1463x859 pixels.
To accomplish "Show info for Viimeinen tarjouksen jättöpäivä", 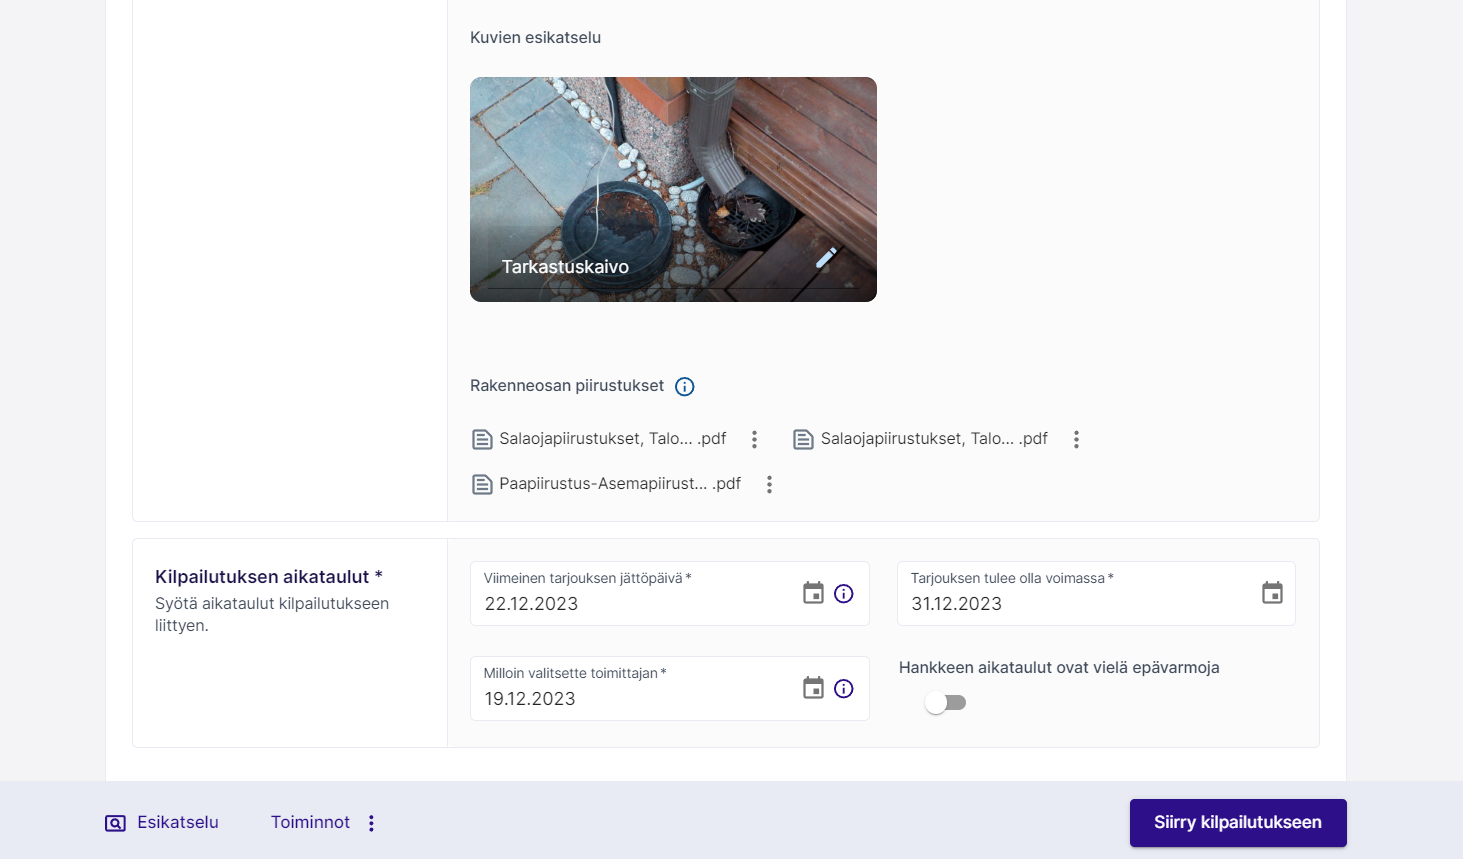I will pos(844,594).
